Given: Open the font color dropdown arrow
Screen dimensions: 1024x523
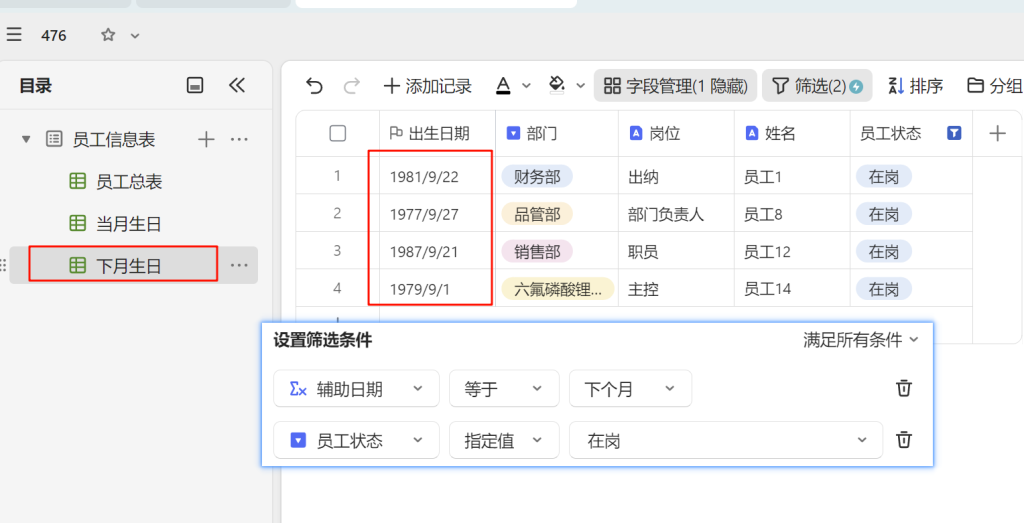Looking at the screenshot, I should tap(526, 86).
